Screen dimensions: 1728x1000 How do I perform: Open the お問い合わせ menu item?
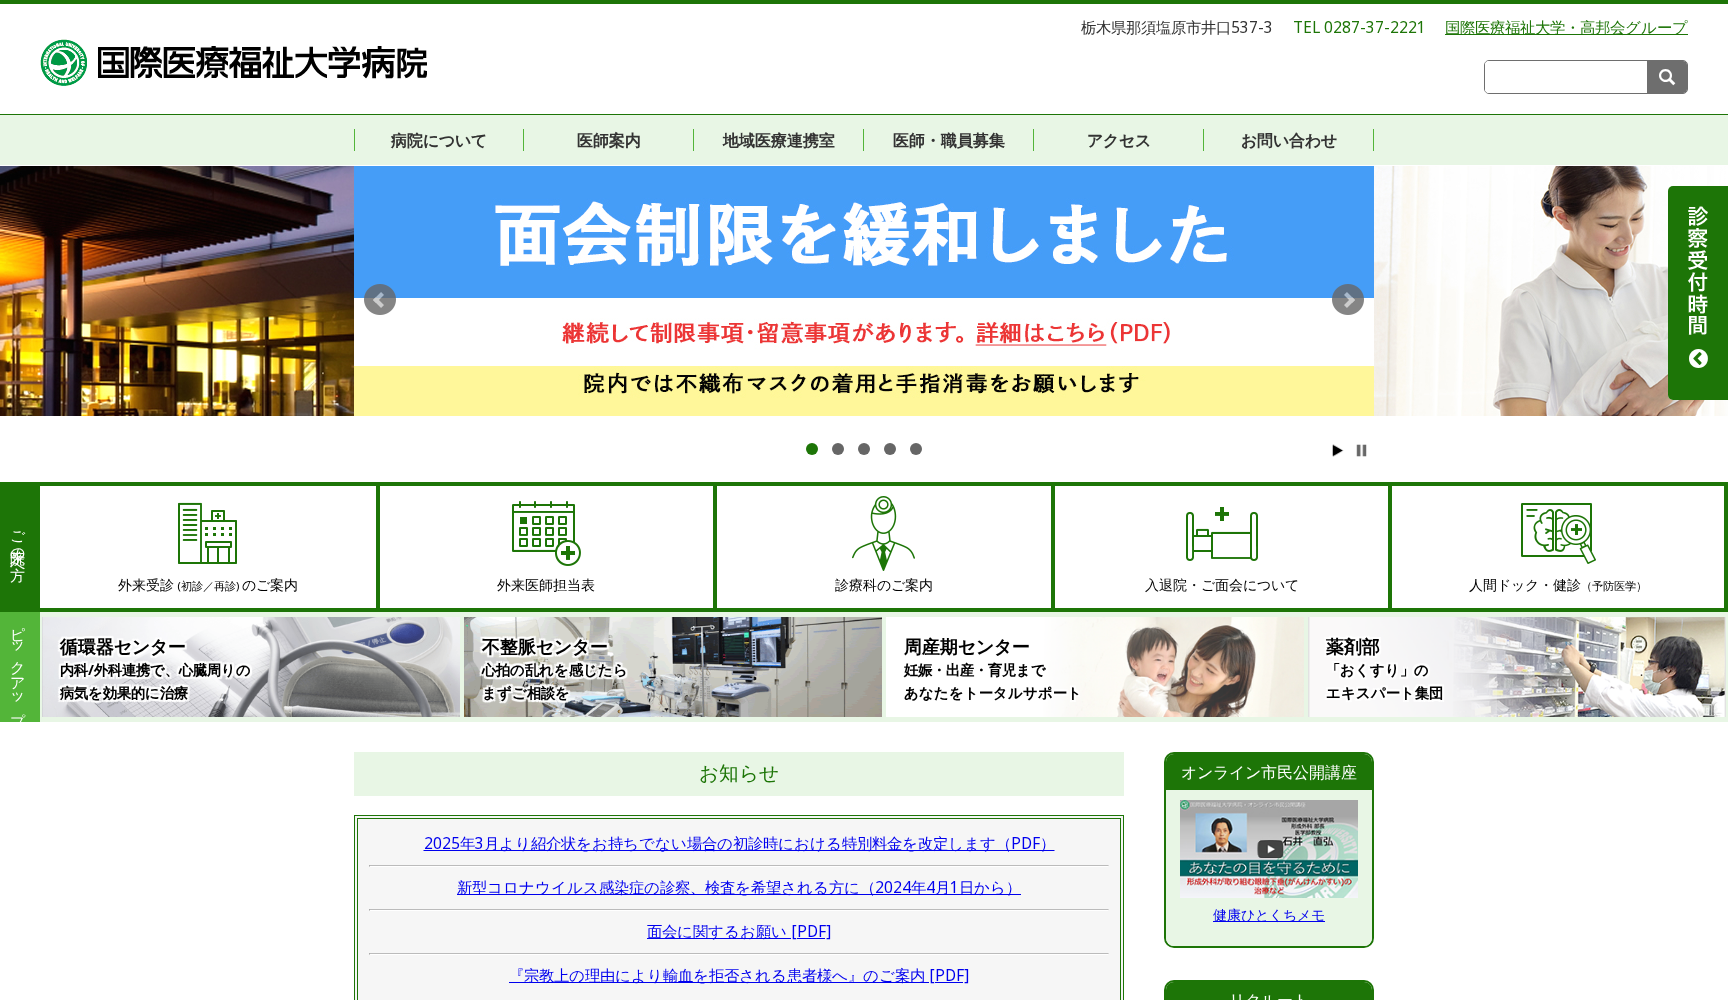click(1289, 140)
